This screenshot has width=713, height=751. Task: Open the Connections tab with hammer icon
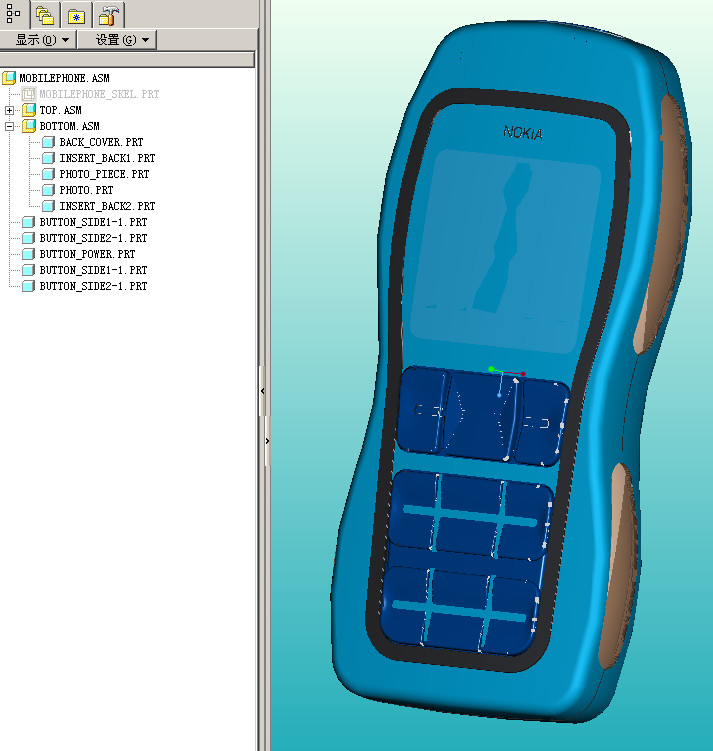(109, 15)
